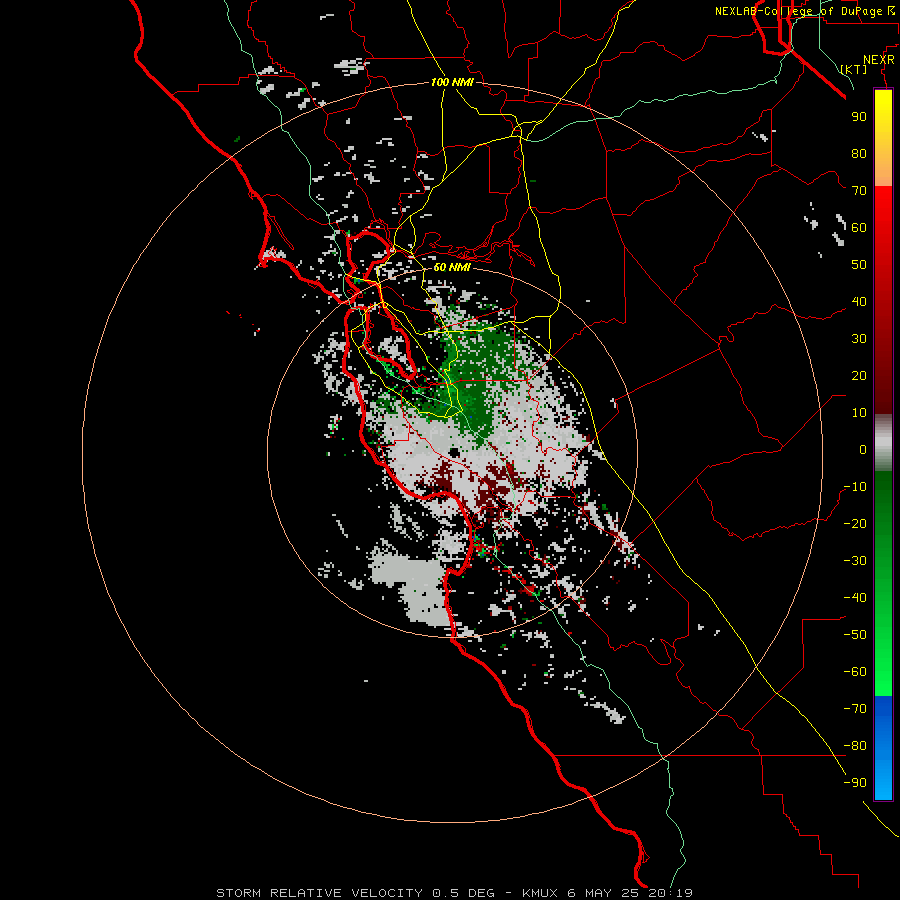Click the -60 knot label on the scale

[855, 672]
